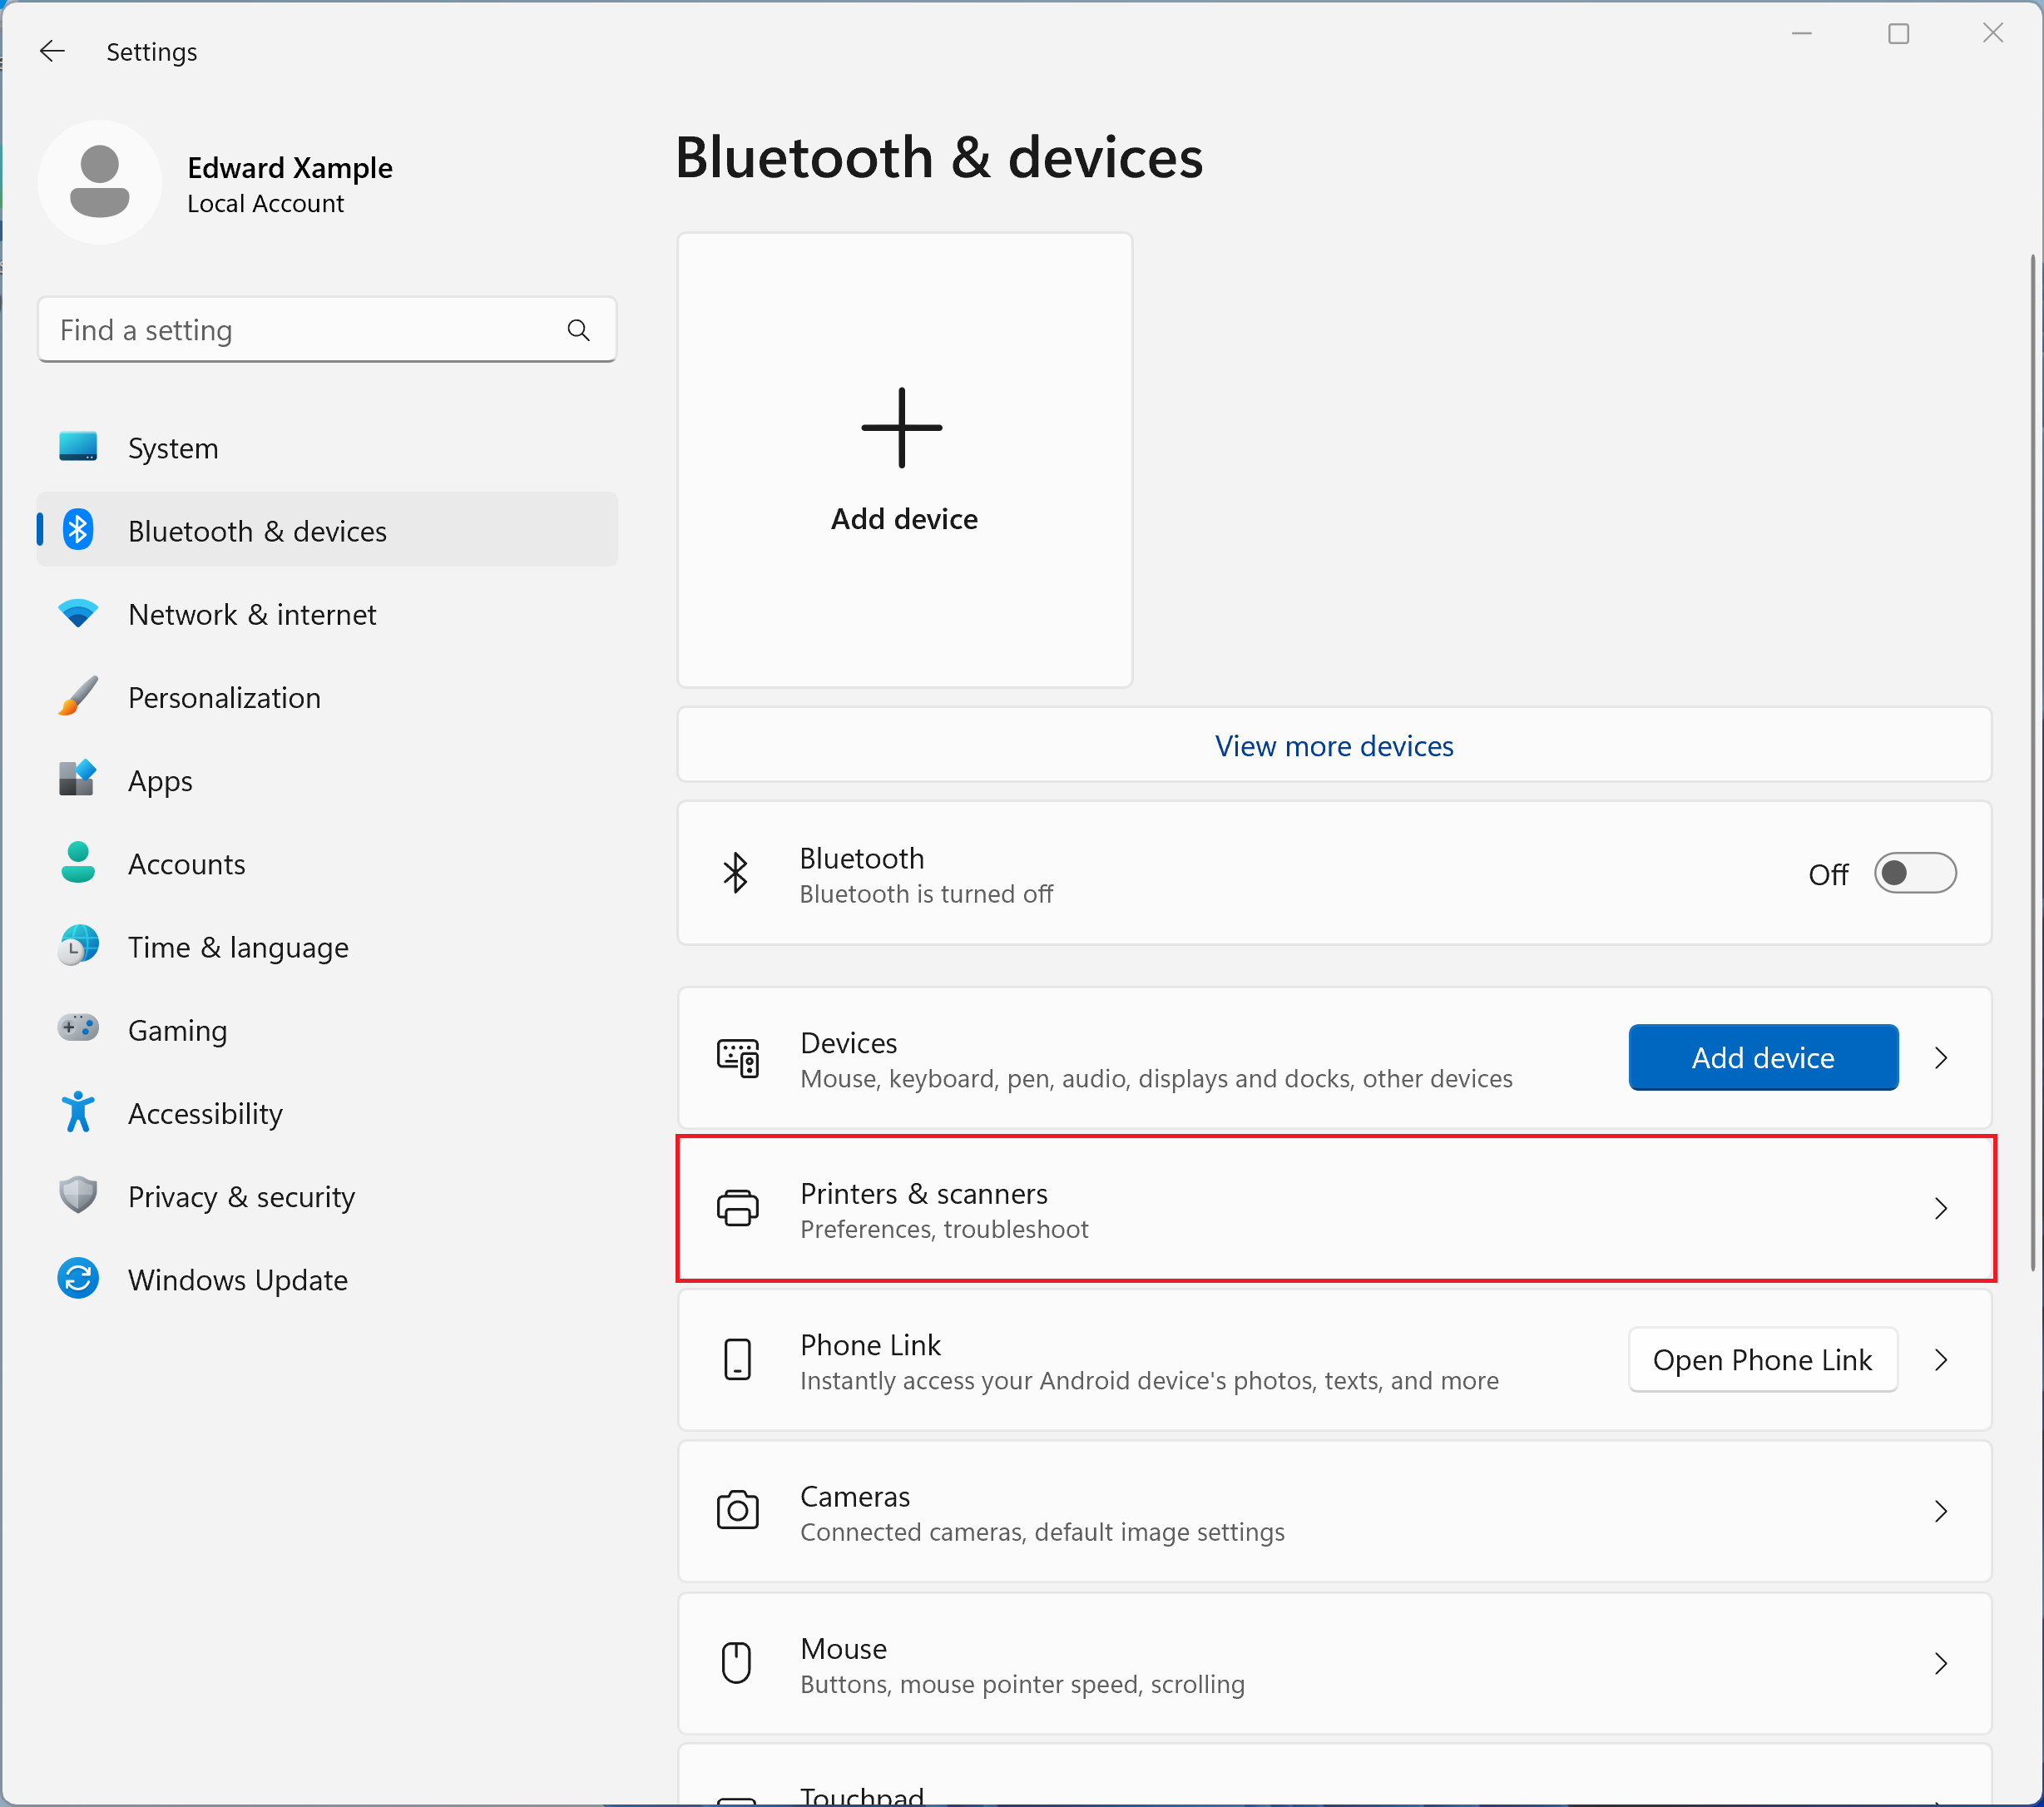The width and height of the screenshot is (2044, 1807).
Task: Click "Local Account" text
Action: click(x=265, y=203)
